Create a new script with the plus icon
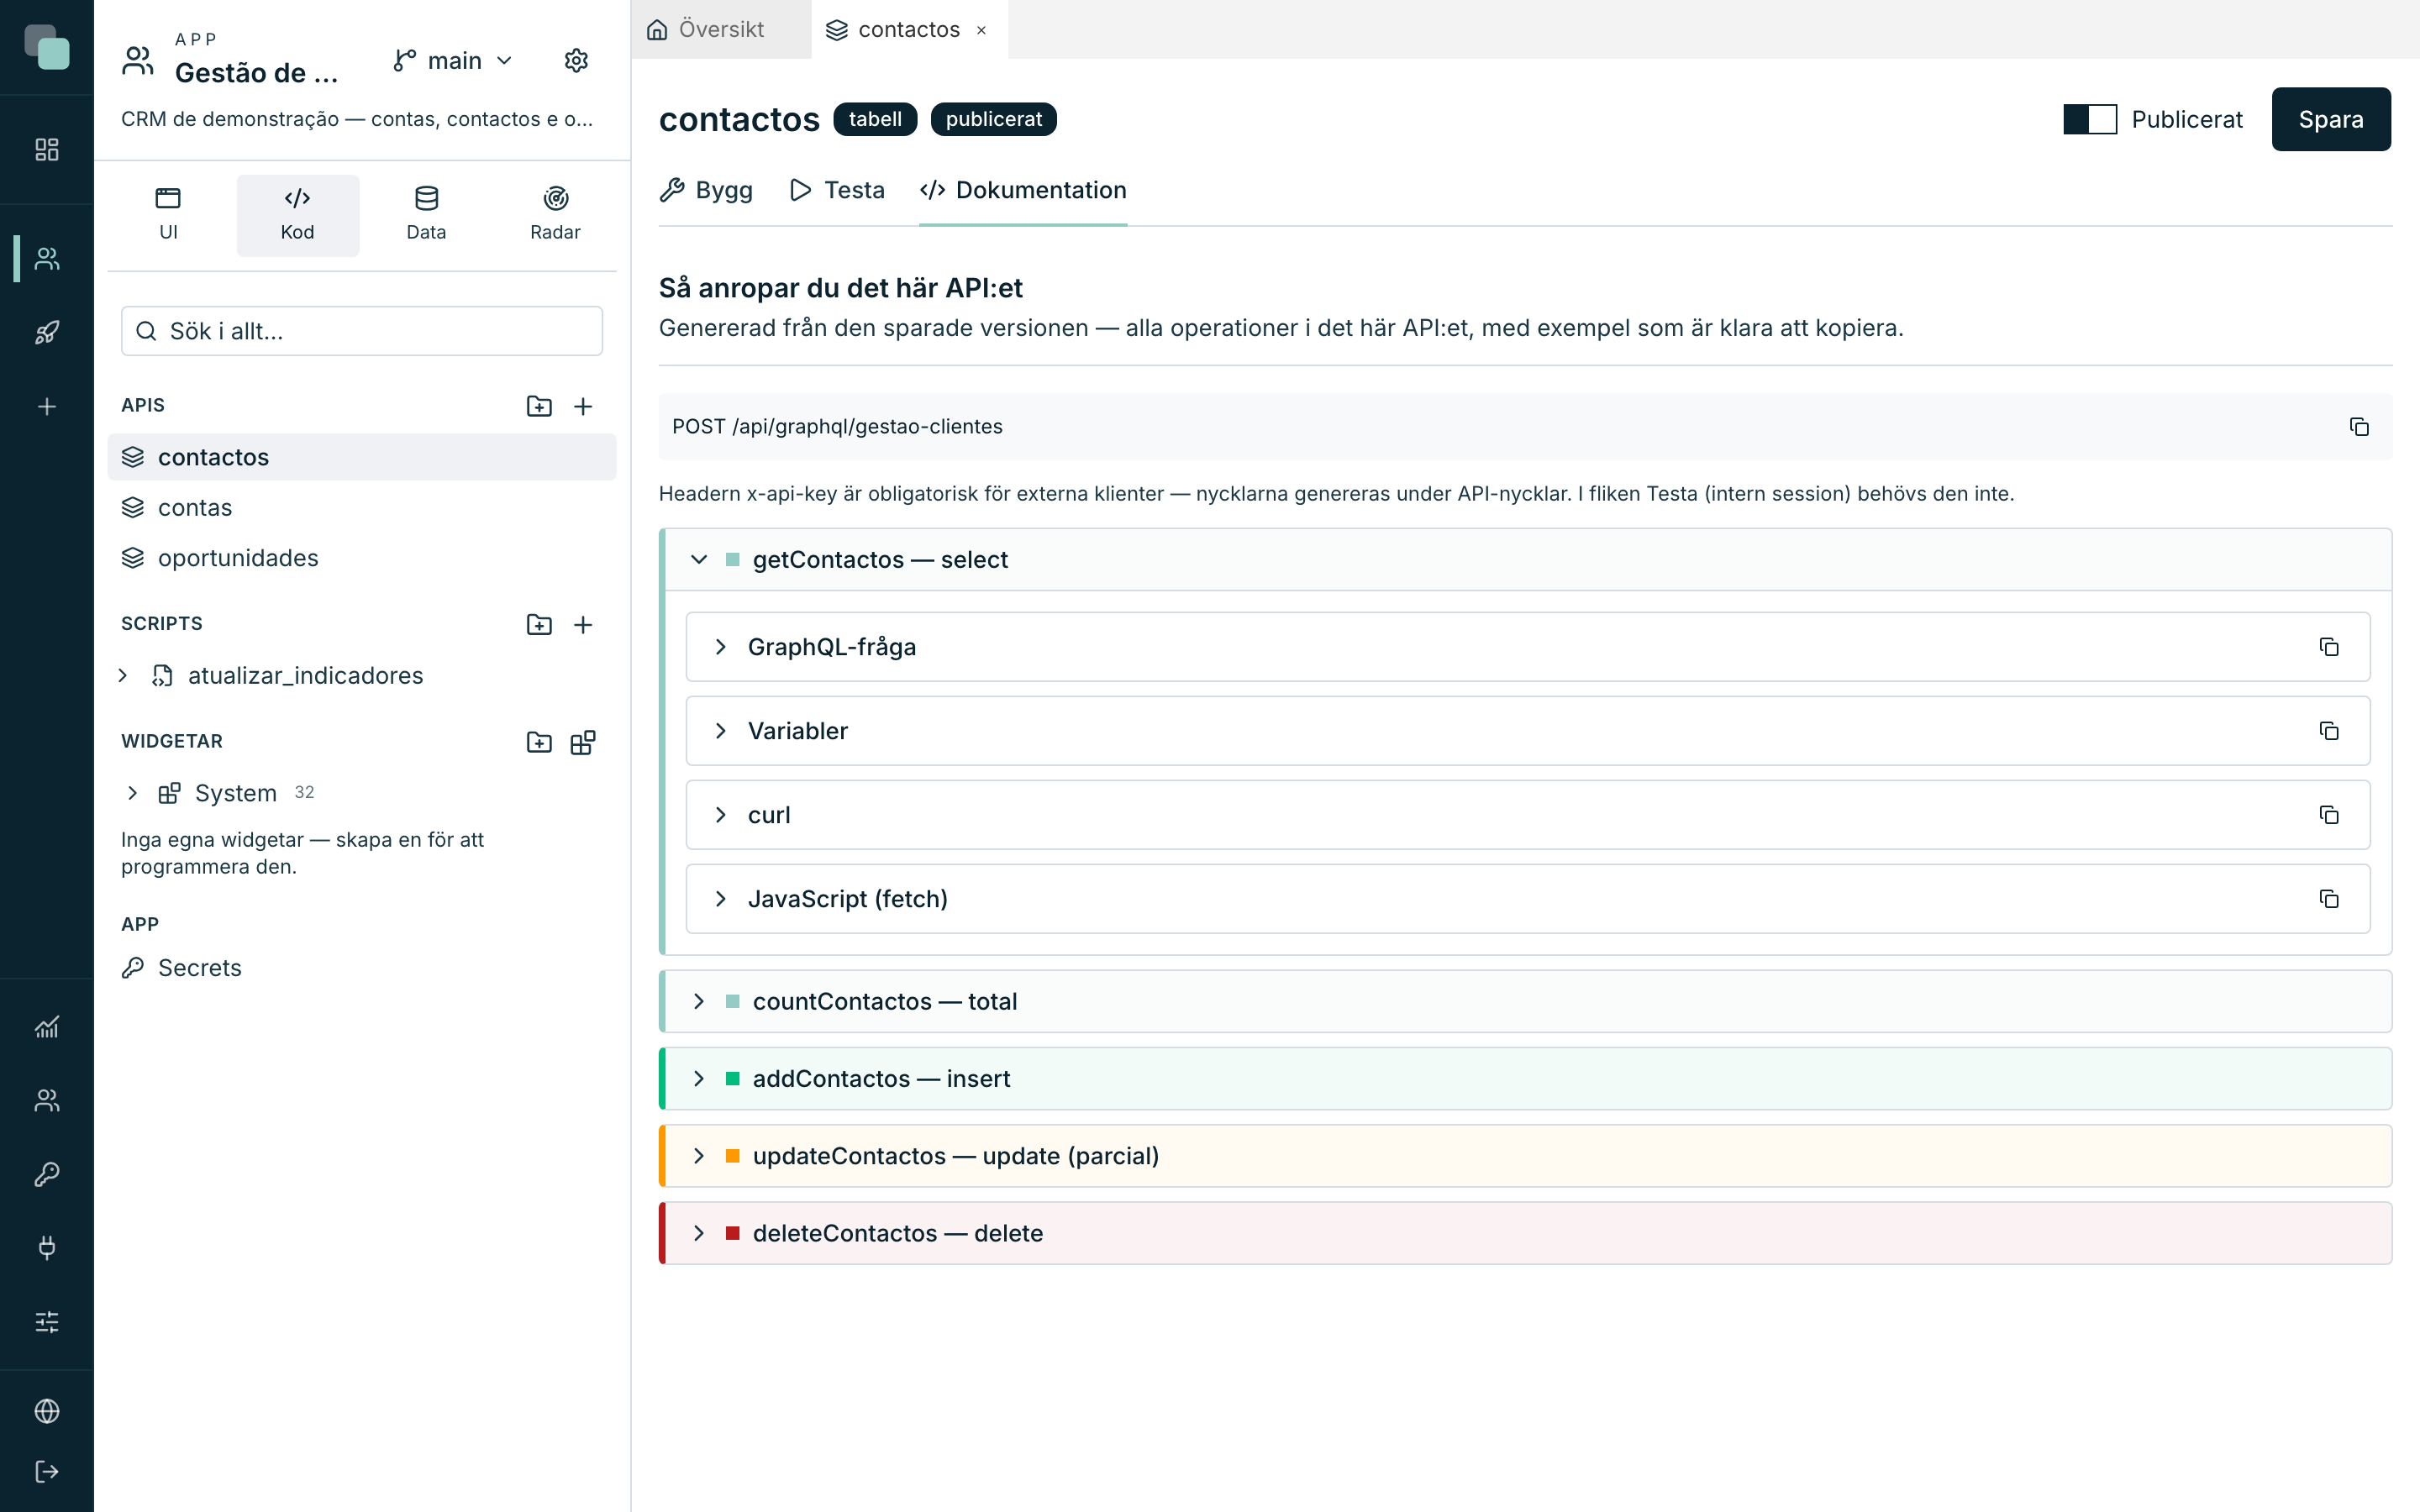2420x1512 pixels. tap(583, 624)
